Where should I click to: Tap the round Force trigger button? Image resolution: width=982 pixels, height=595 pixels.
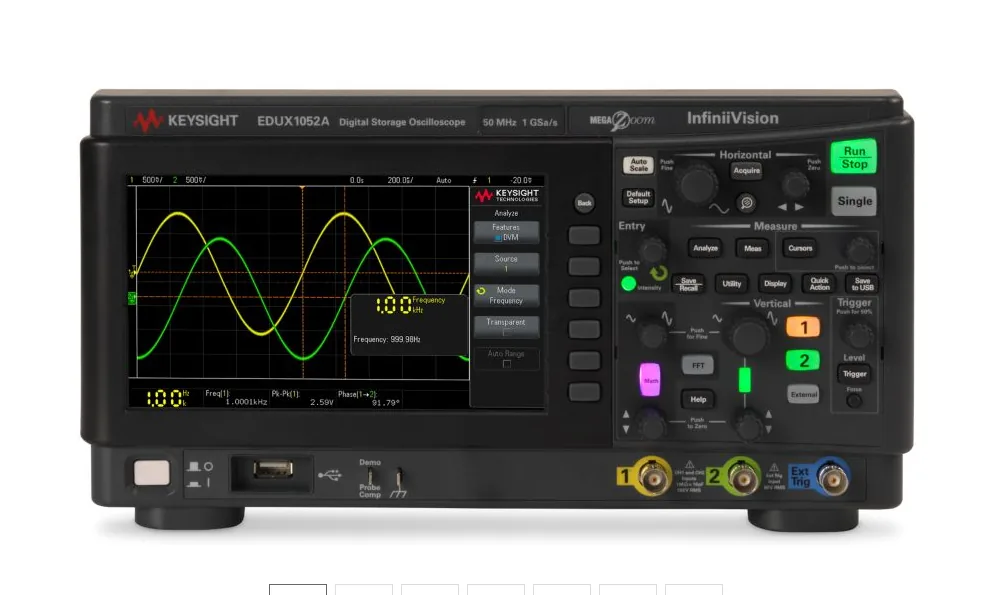click(x=854, y=401)
